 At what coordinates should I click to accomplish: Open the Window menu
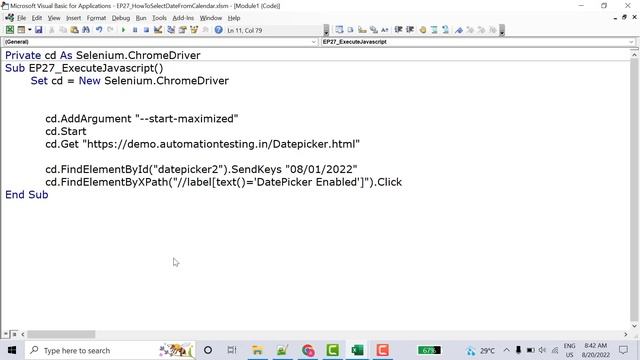pyautogui.click(x=211, y=18)
